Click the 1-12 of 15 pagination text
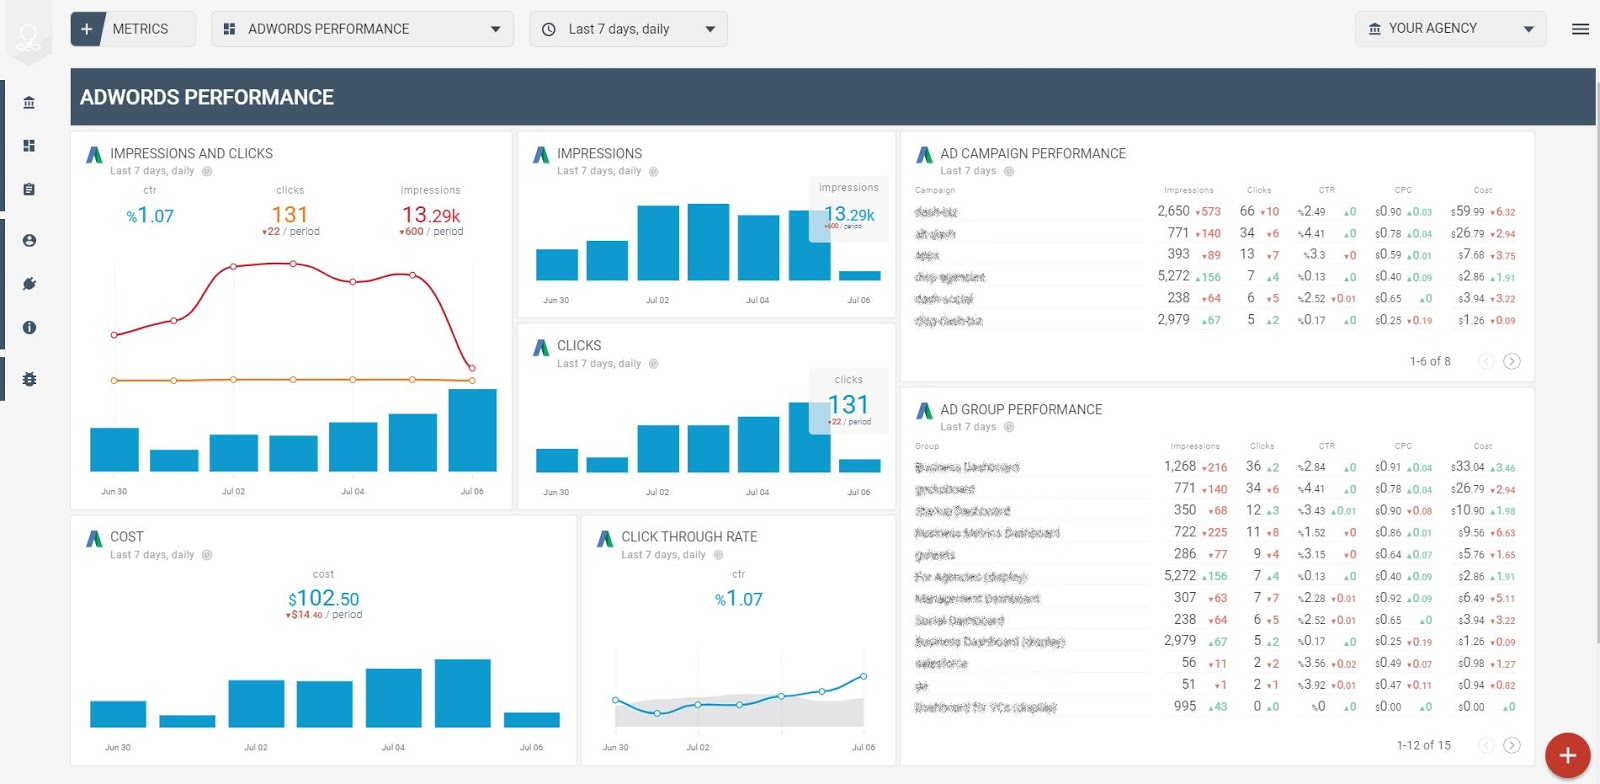The width and height of the screenshot is (1600, 784). click(1423, 745)
